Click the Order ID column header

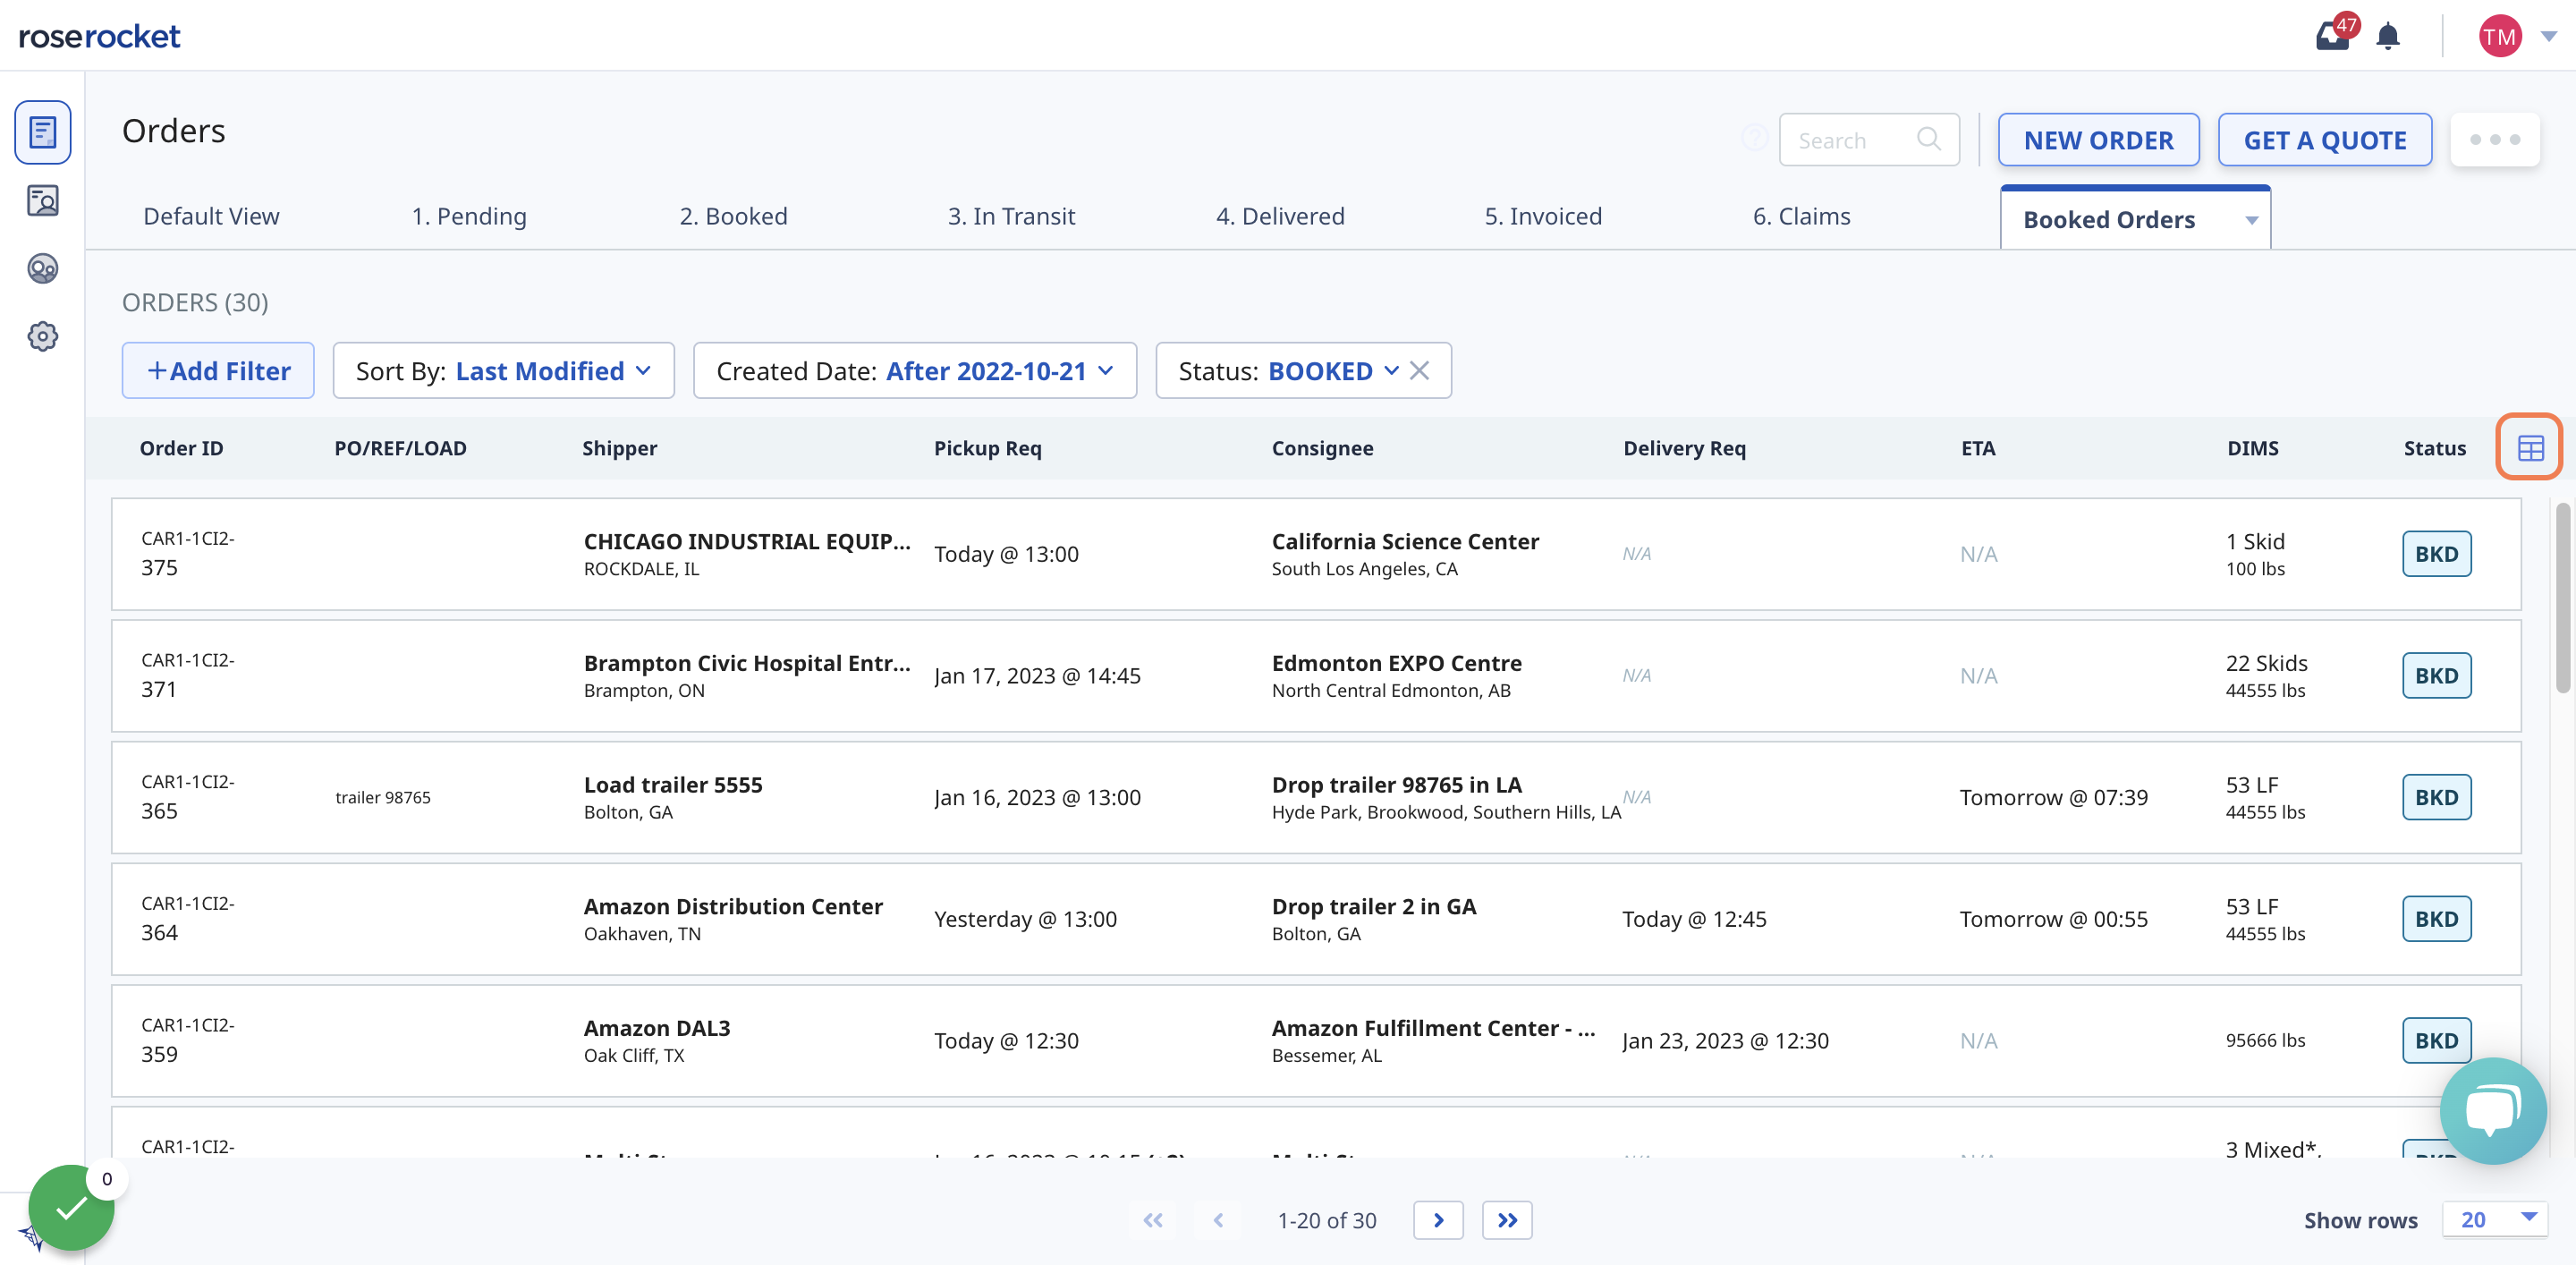[181, 448]
